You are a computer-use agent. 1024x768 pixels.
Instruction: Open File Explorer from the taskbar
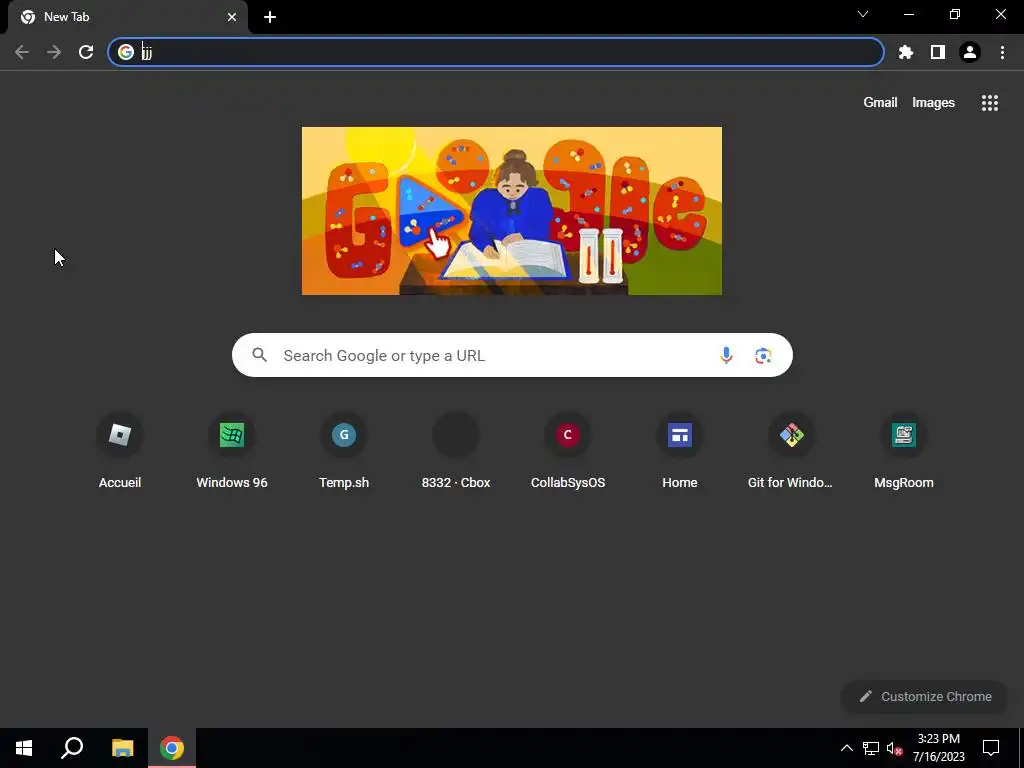pyautogui.click(x=122, y=748)
